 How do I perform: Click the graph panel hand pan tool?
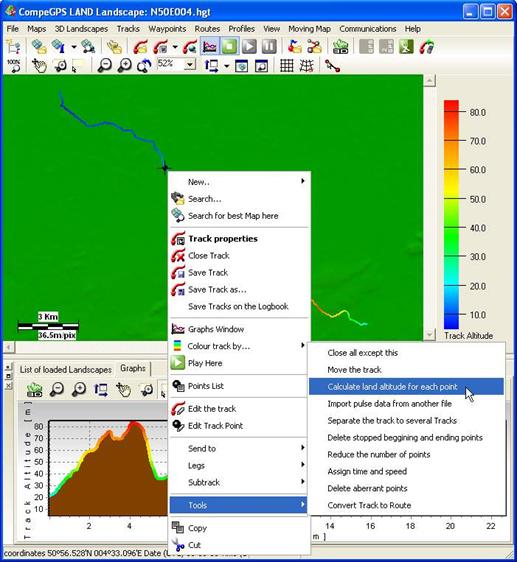[x=124, y=389]
